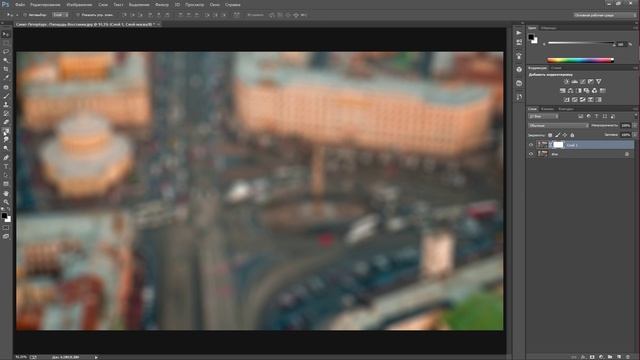Open the Actions panel play icon
640x360 pixels.
519,33
